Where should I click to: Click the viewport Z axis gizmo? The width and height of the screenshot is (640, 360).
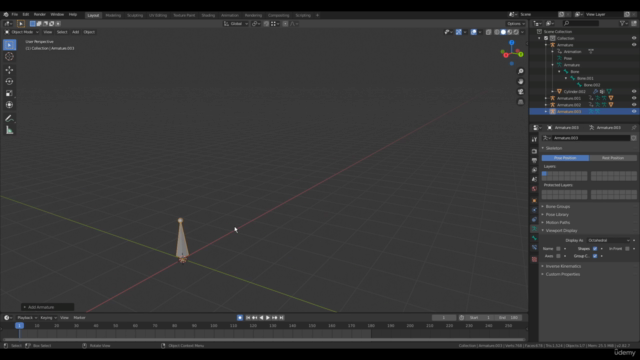point(511,42)
